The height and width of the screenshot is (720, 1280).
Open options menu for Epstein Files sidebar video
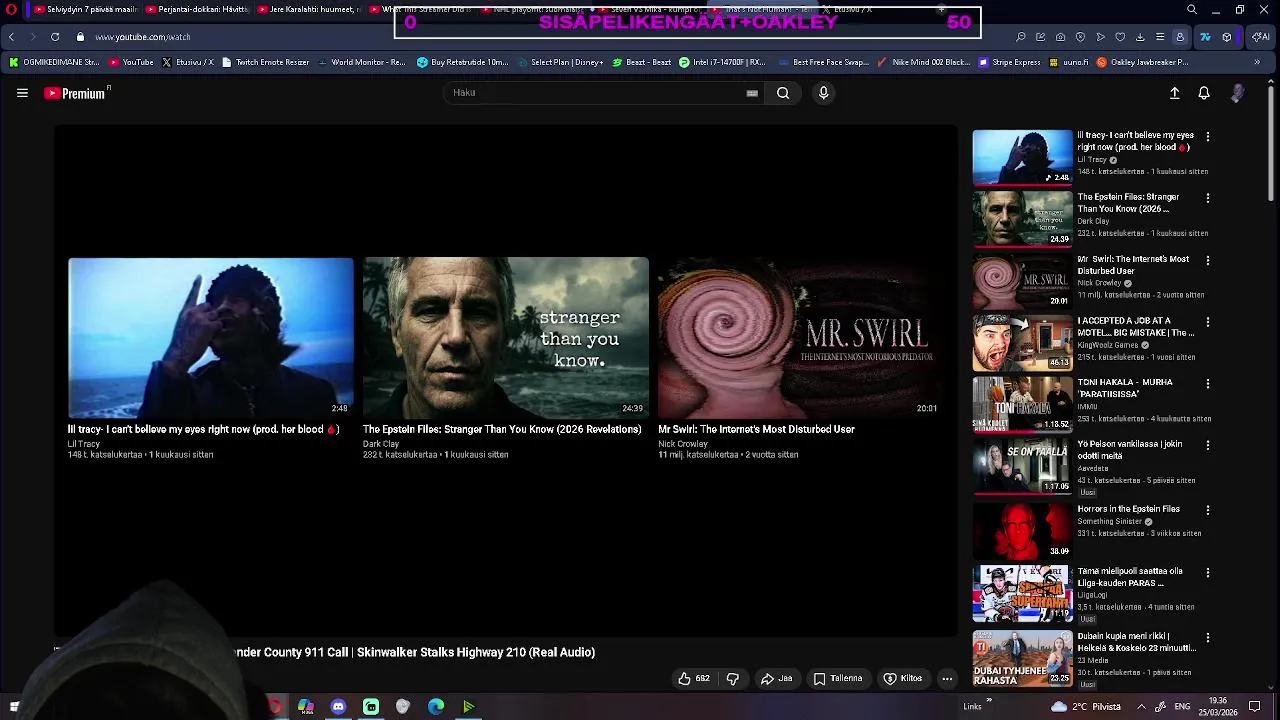pyautogui.click(x=1207, y=199)
